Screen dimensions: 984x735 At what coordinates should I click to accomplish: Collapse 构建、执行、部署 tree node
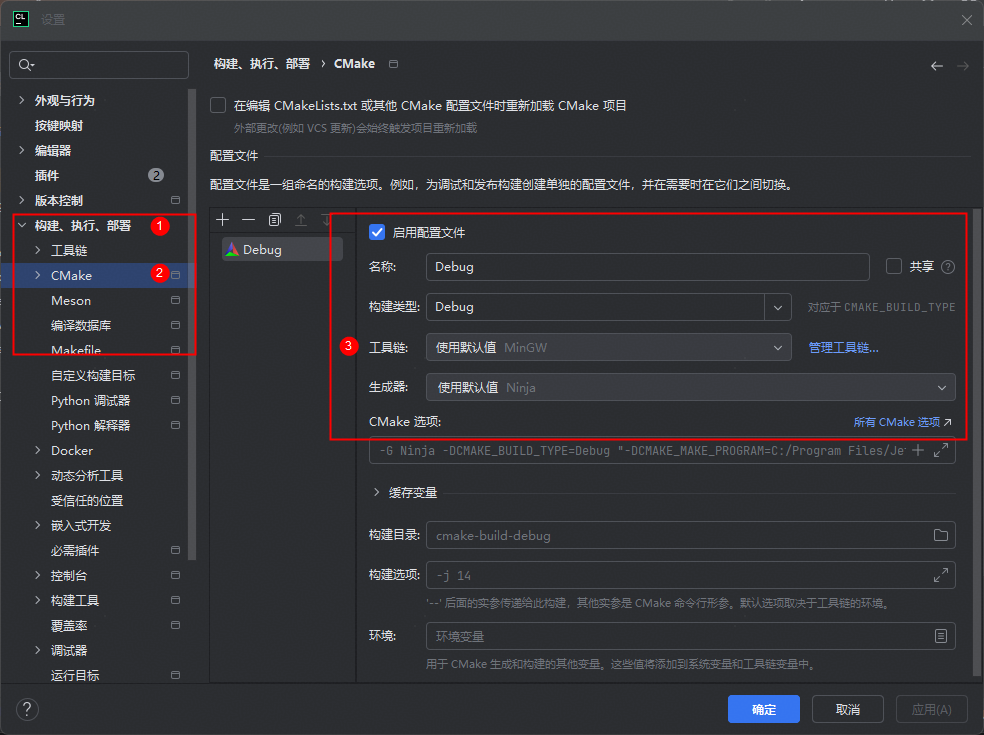pos(22,225)
